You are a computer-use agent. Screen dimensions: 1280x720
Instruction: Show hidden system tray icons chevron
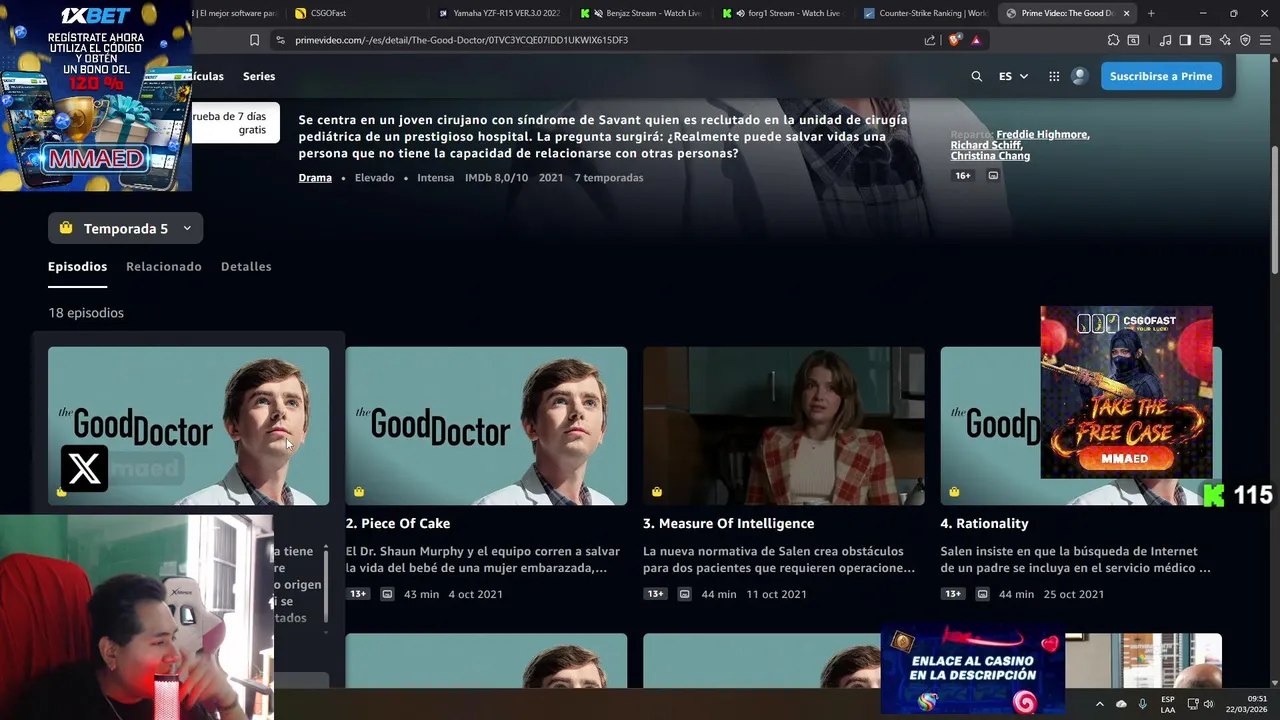click(x=1100, y=704)
